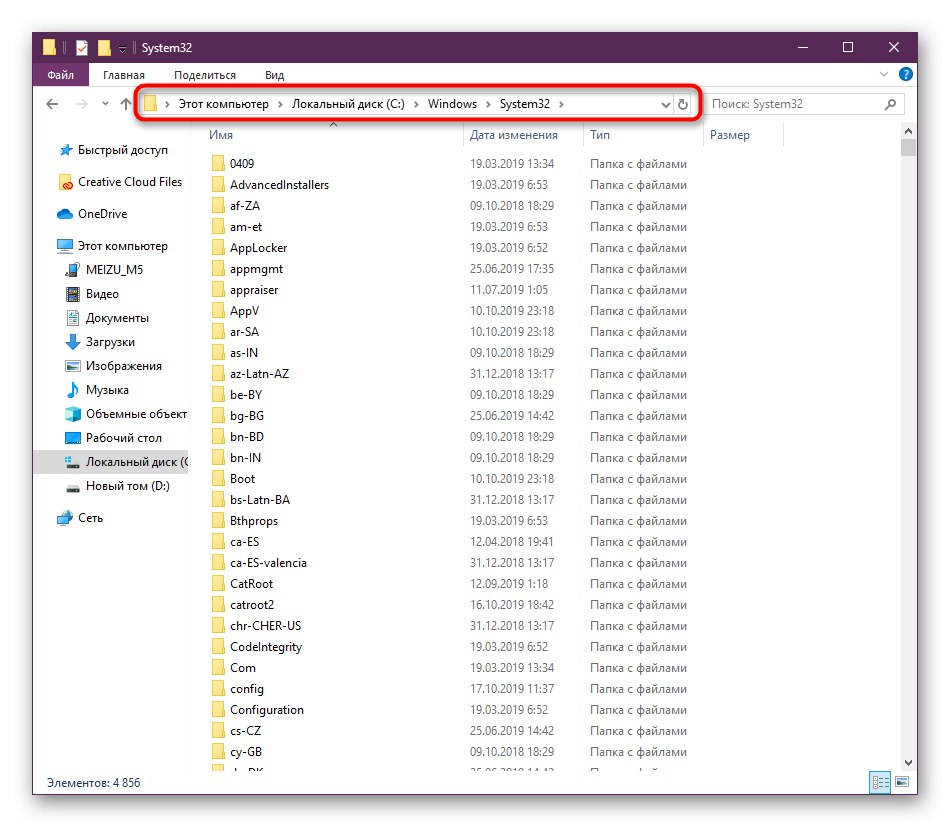Open the address bar history dropdown
This screenshot has width=950, height=827.
[x=665, y=105]
